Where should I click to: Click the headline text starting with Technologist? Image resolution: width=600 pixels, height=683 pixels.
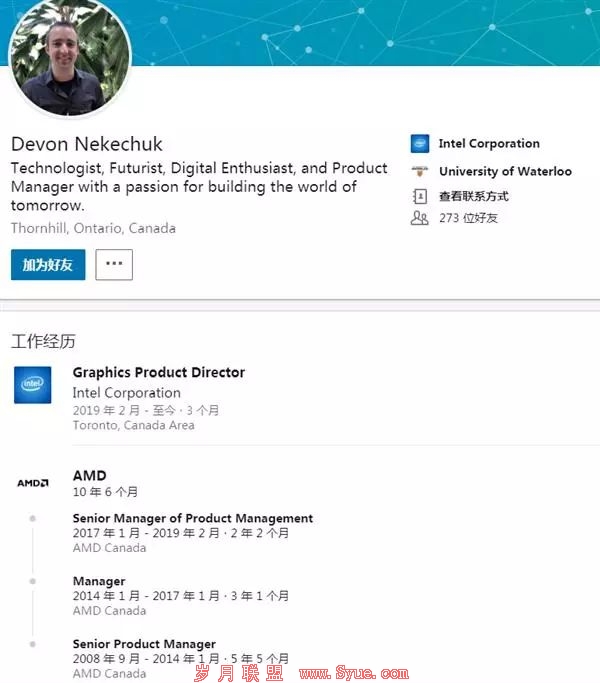pos(199,186)
